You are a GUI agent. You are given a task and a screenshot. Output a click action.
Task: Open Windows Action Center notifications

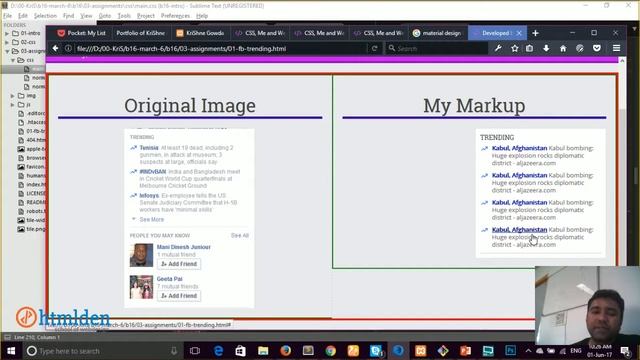click(625, 351)
